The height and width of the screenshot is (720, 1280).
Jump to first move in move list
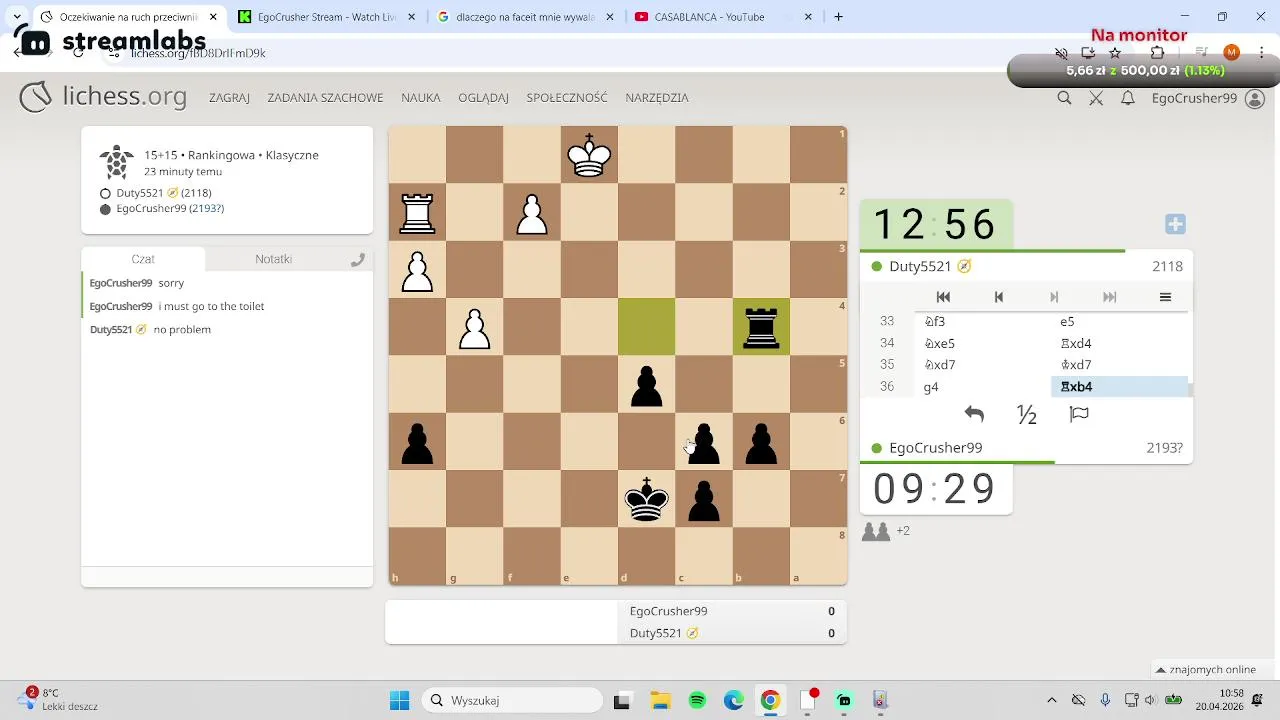pyautogui.click(x=943, y=297)
